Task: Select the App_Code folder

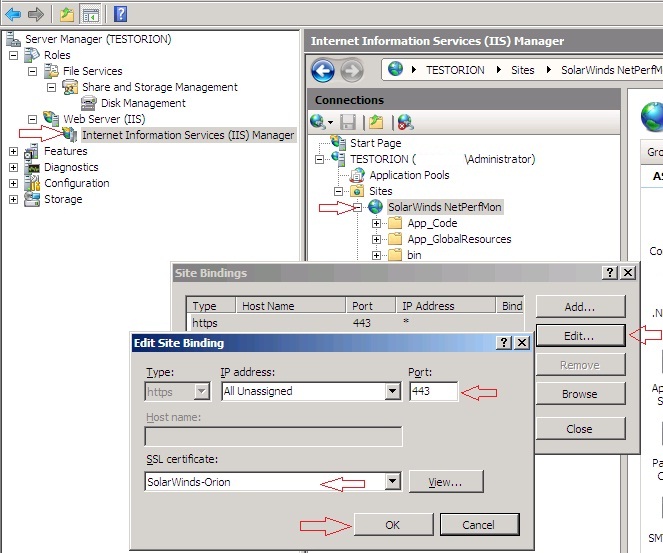Action: pos(432,223)
